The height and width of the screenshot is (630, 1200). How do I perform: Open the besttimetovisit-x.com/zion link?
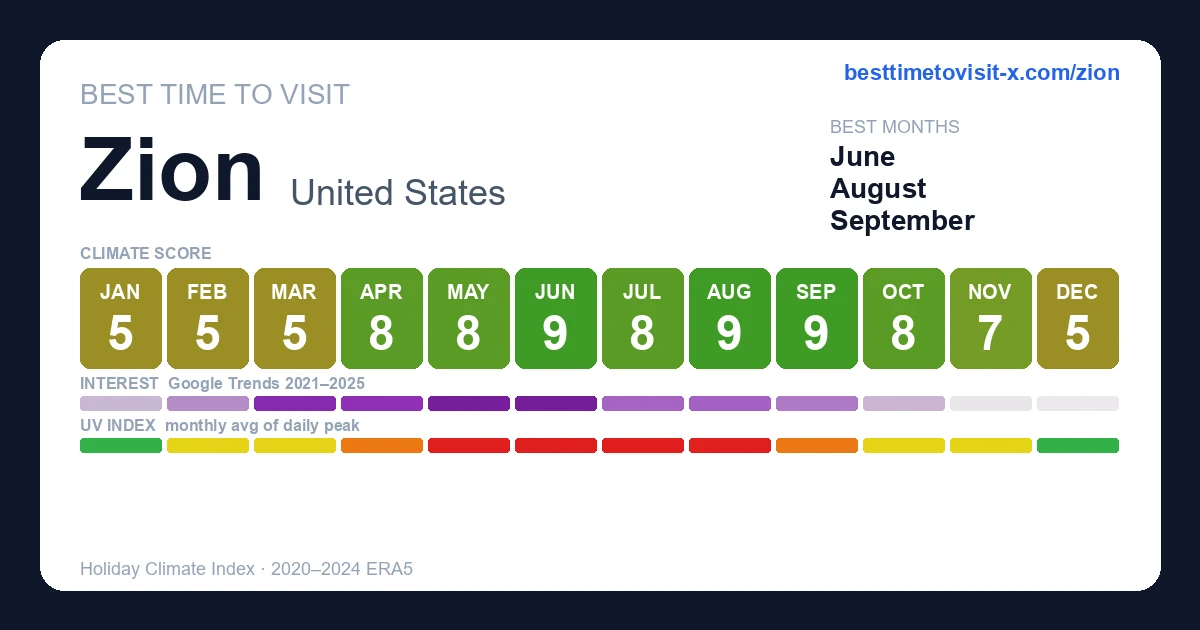[982, 73]
